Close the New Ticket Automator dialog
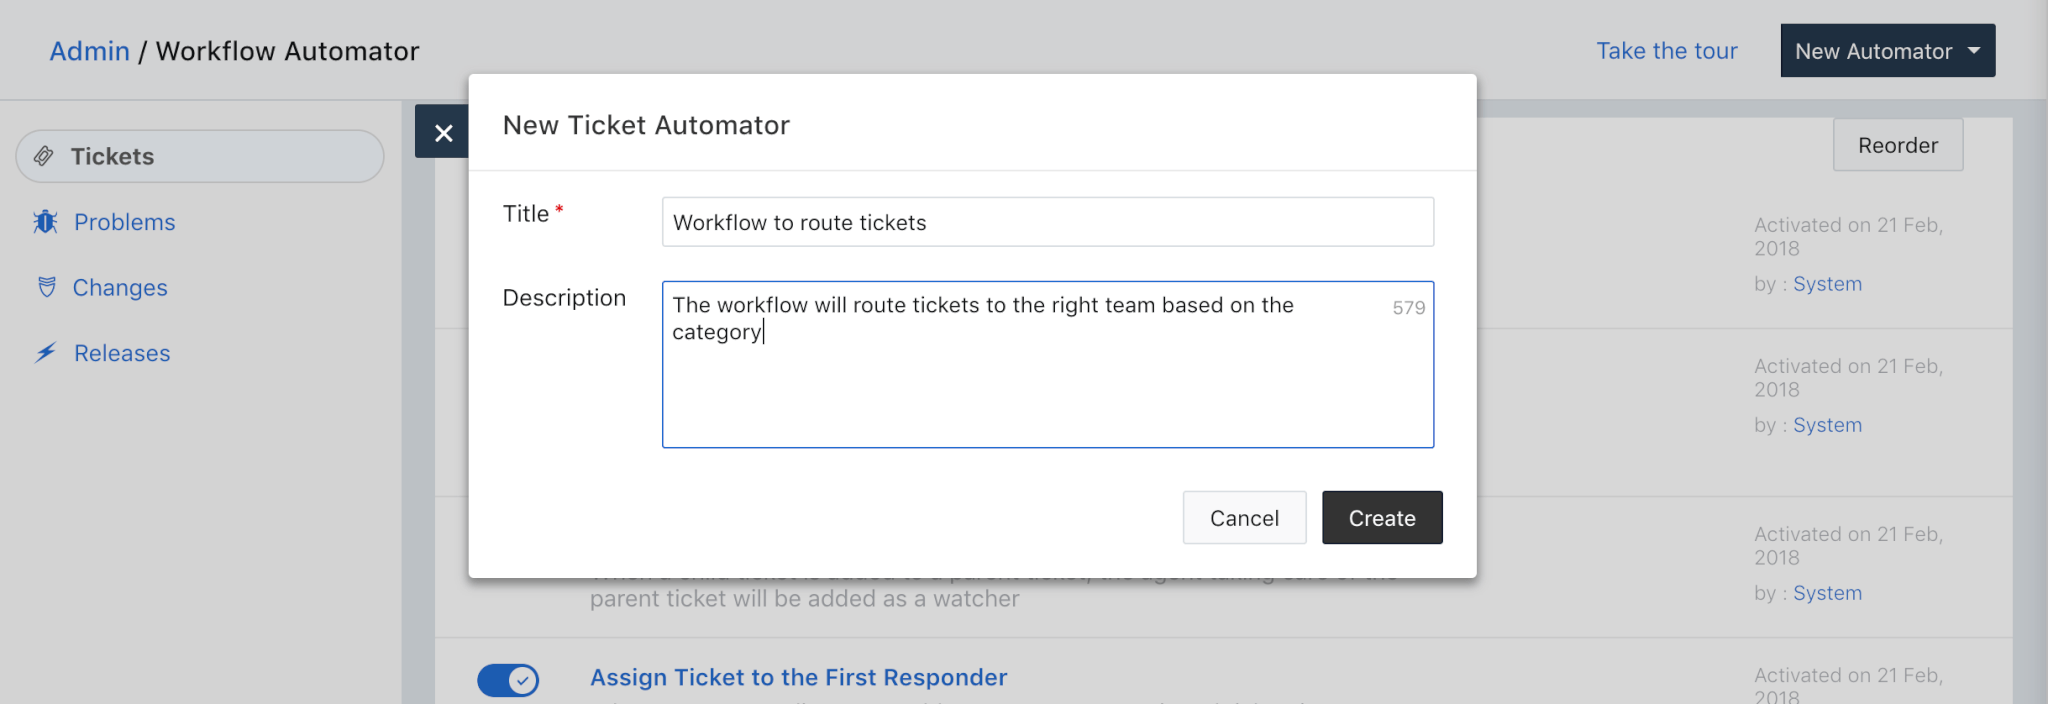2048x704 pixels. 443,131
